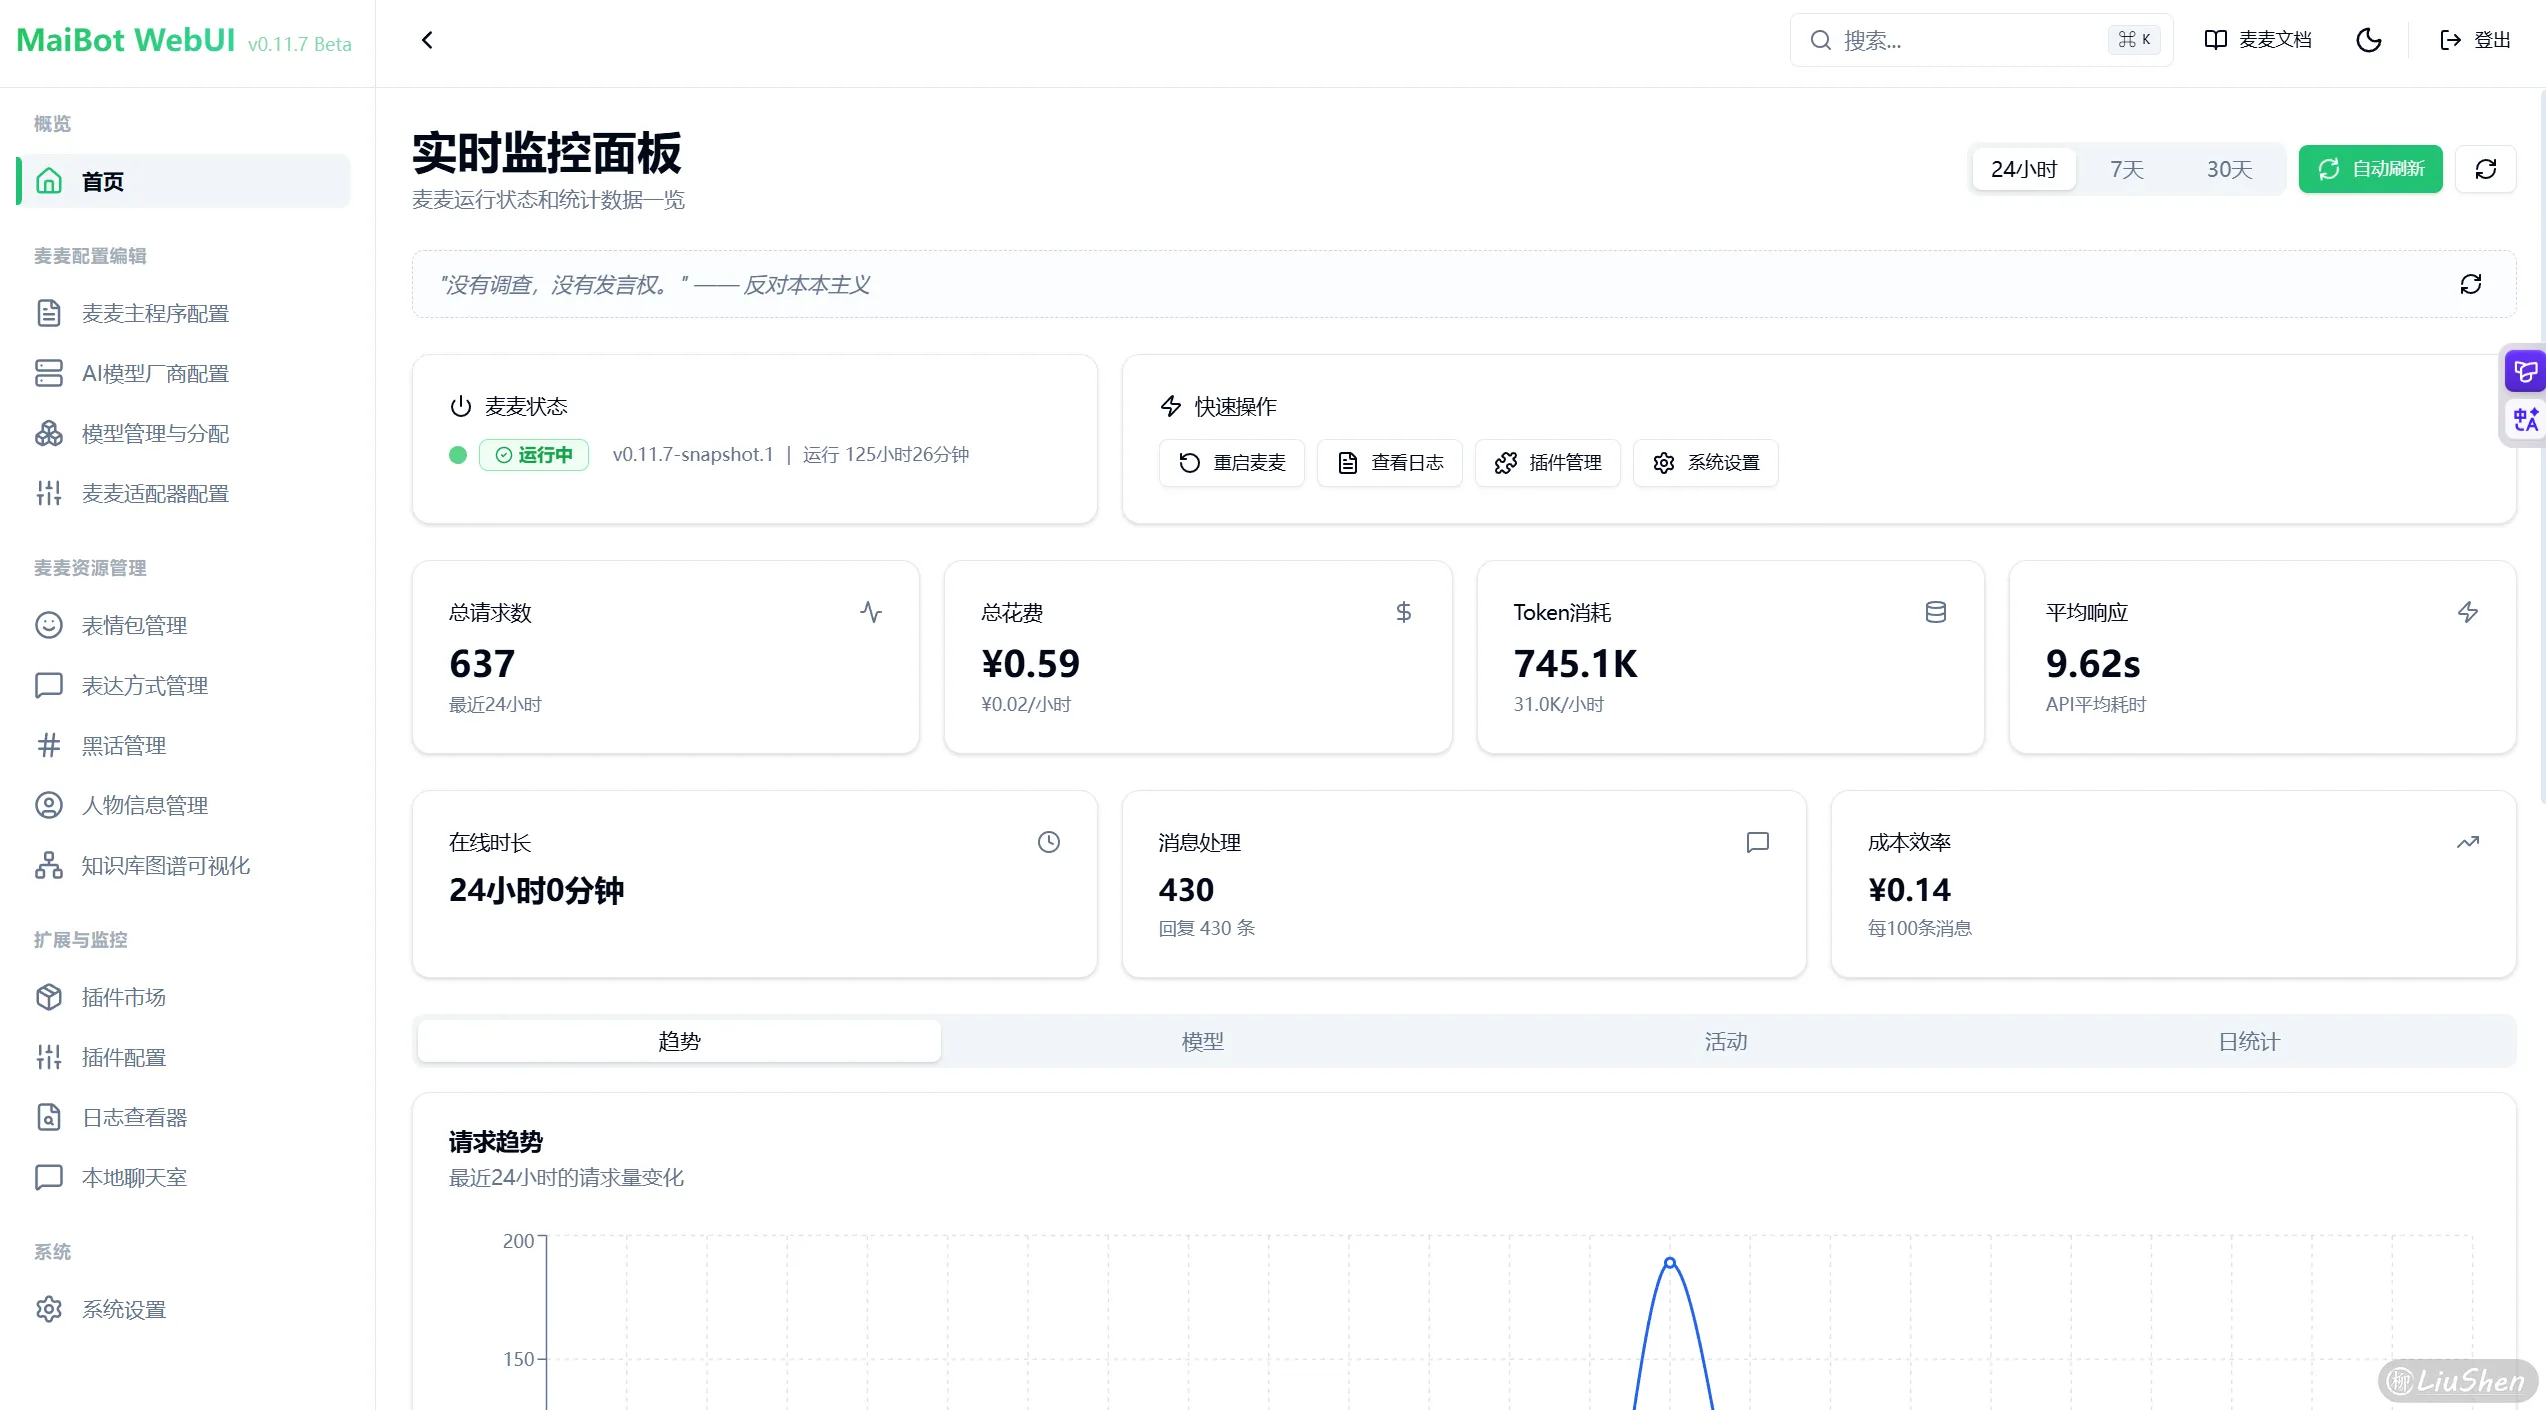Viewport: 2546px width, 1410px height.
Task: Select the 7天 time range
Action: pos(2126,169)
